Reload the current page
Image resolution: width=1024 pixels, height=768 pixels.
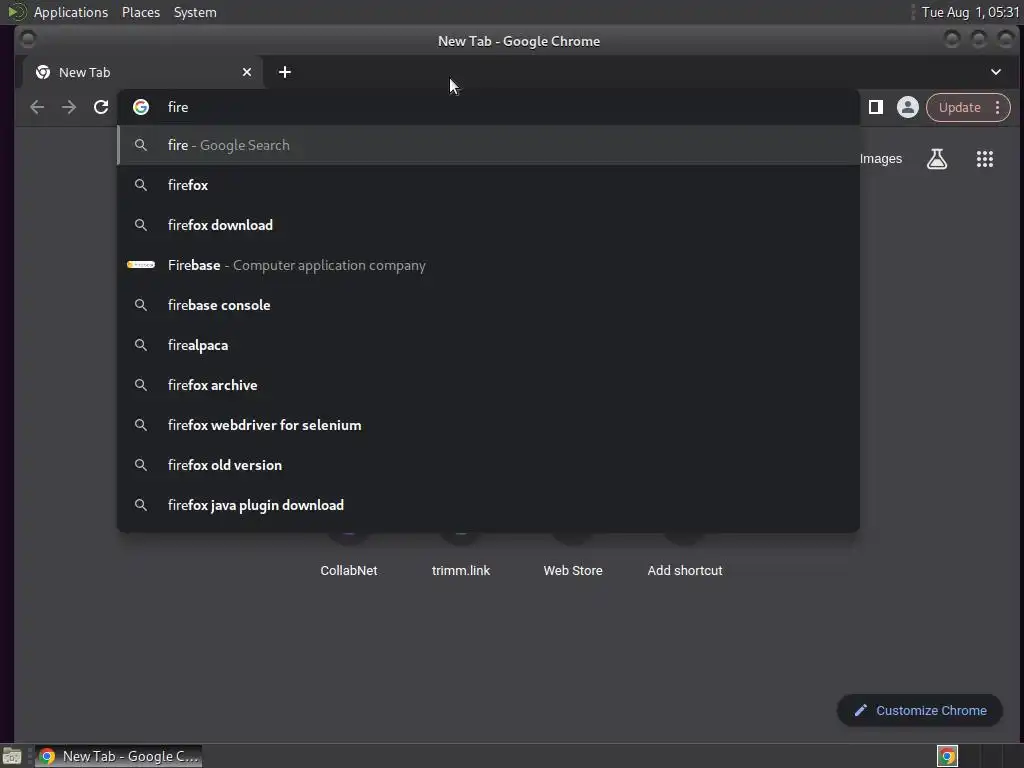pos(101,107)
